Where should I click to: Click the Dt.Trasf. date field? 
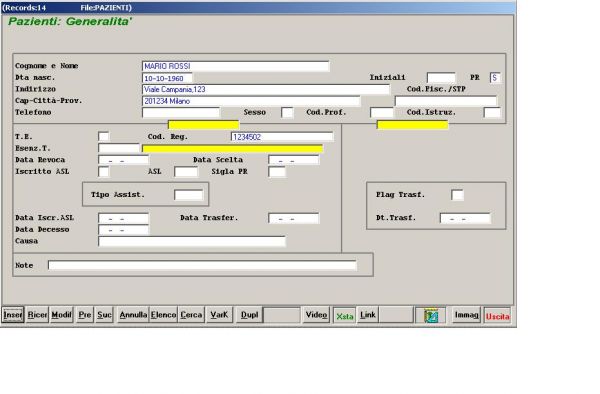coord(465,218)
